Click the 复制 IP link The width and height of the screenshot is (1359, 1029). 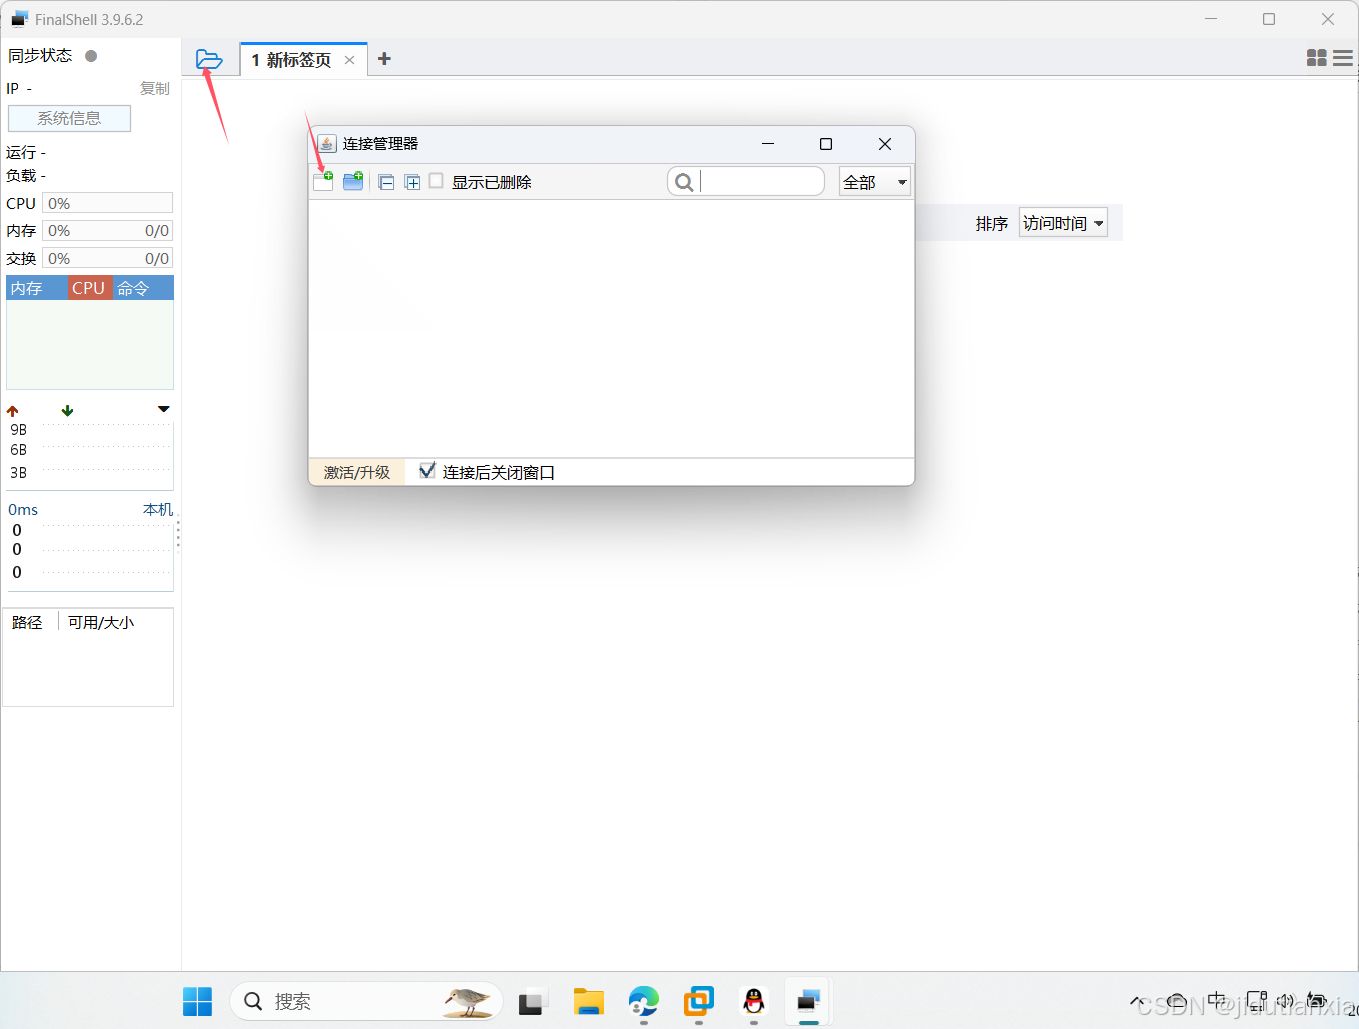[154, 88]
